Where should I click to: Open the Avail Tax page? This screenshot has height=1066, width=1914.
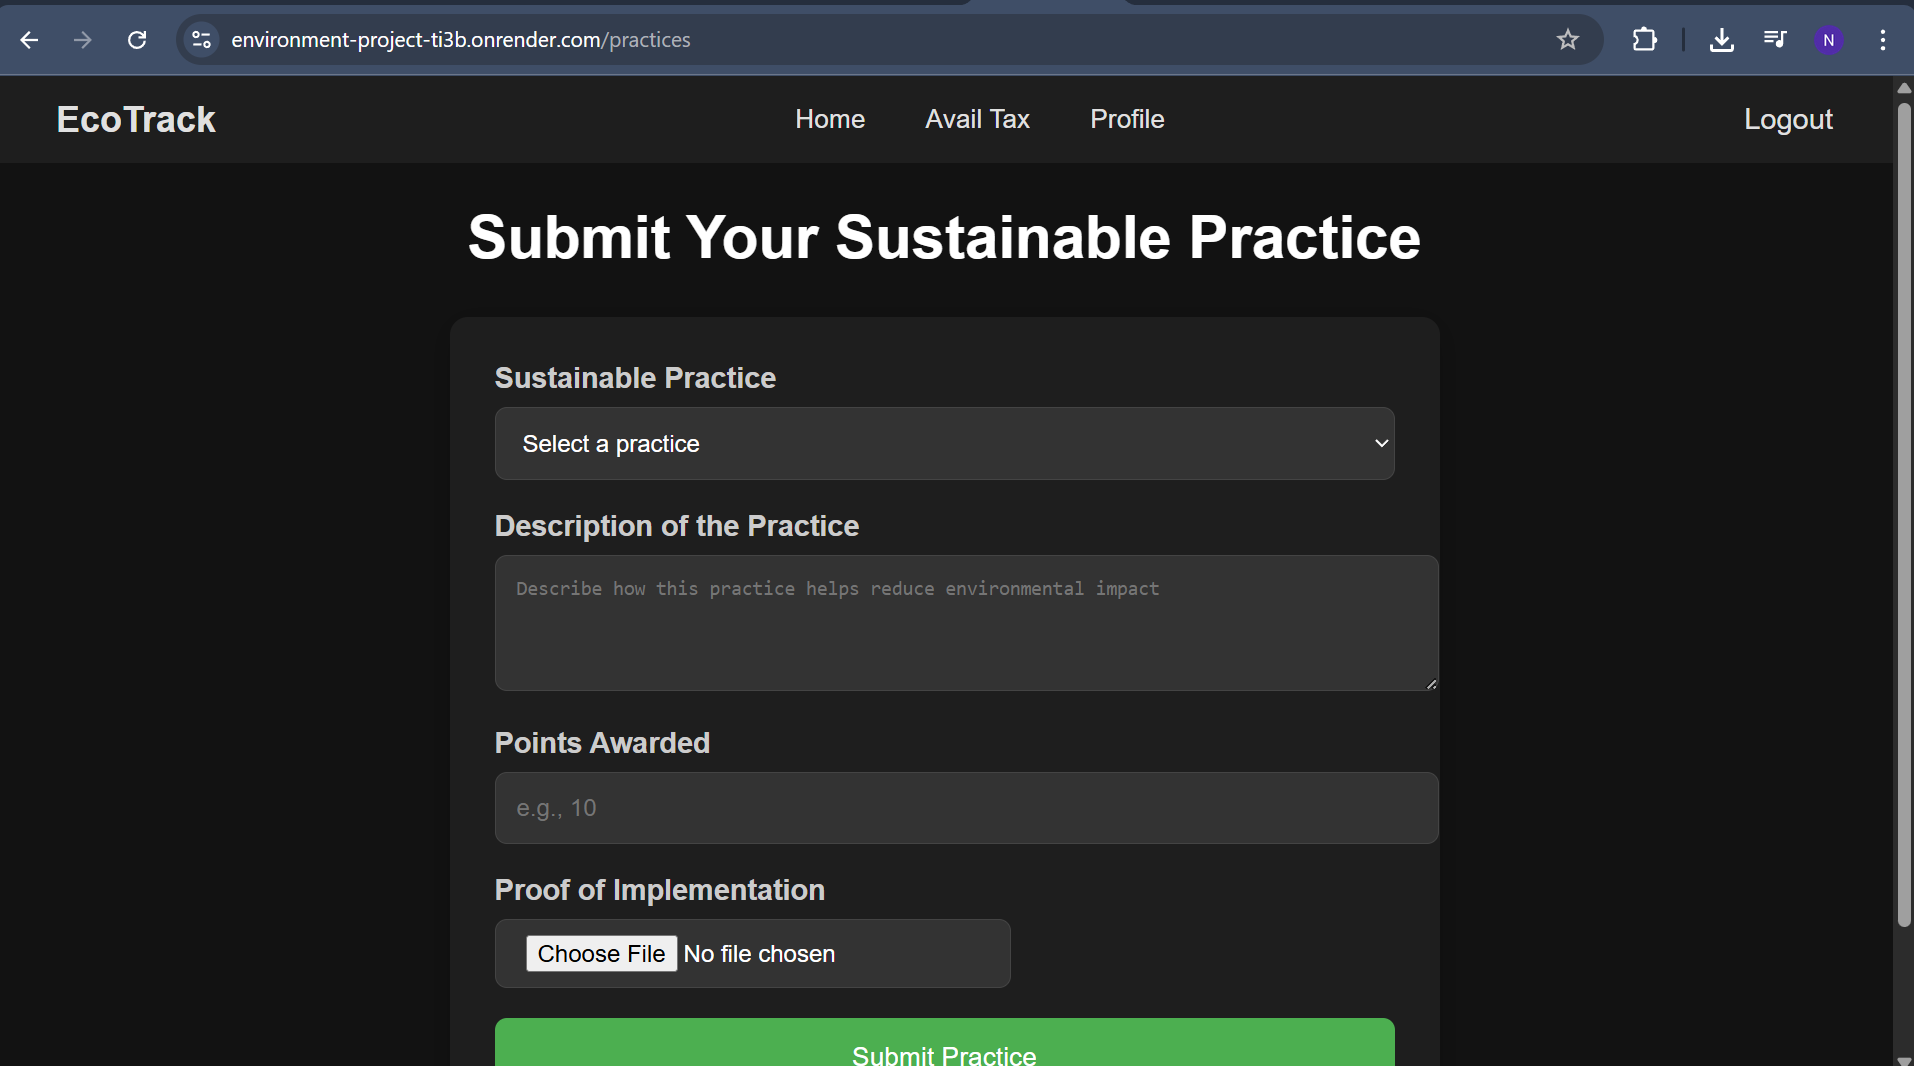click(x=976, y=119)
